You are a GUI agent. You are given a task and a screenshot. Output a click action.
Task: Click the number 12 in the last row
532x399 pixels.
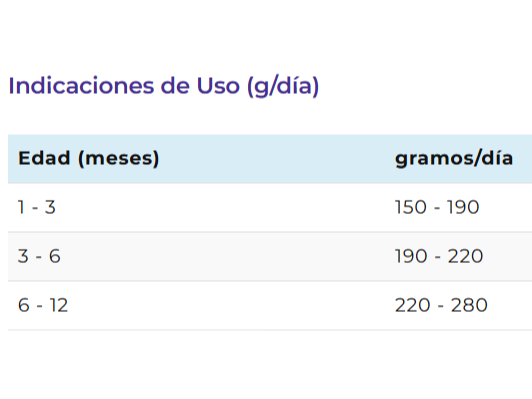pos(59,305)
